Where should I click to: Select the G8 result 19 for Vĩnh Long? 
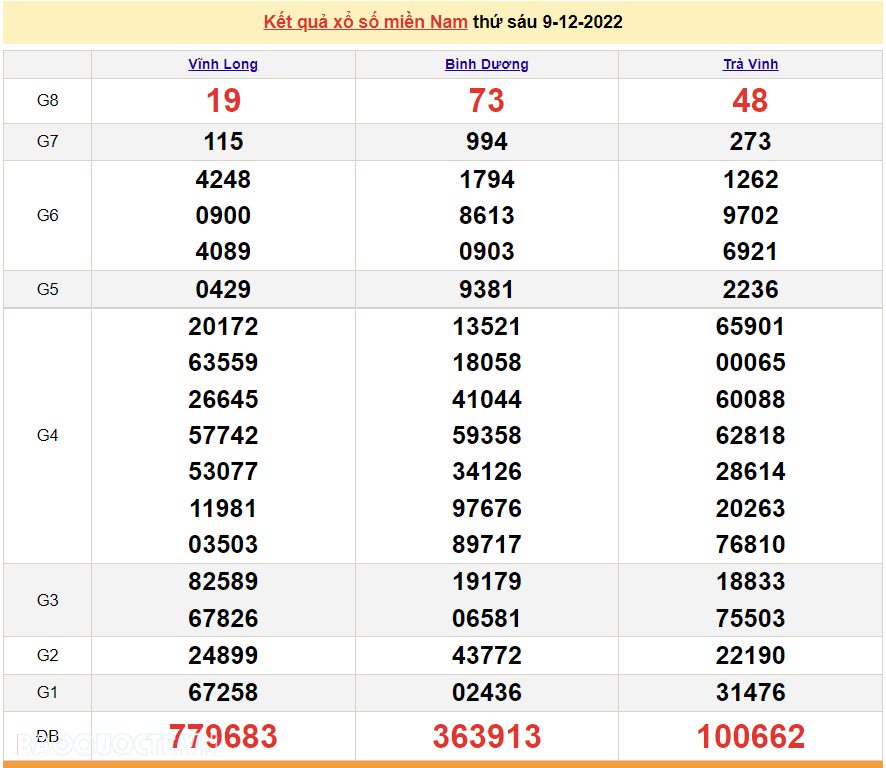point(223,101)
